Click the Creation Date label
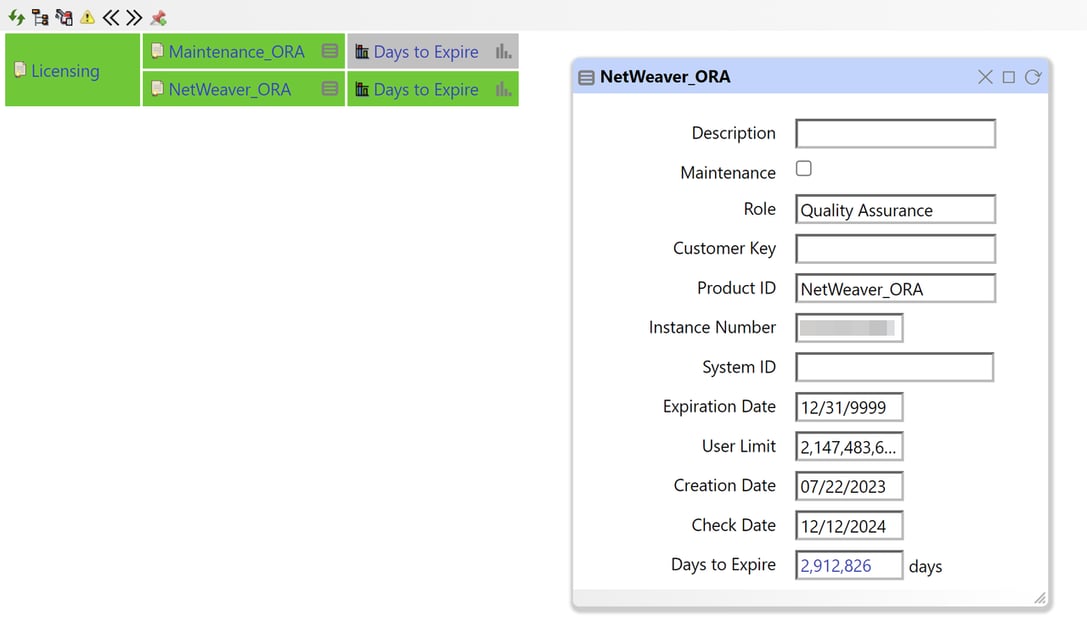This screenshot has height=644, width=1087. pos(724,485)
